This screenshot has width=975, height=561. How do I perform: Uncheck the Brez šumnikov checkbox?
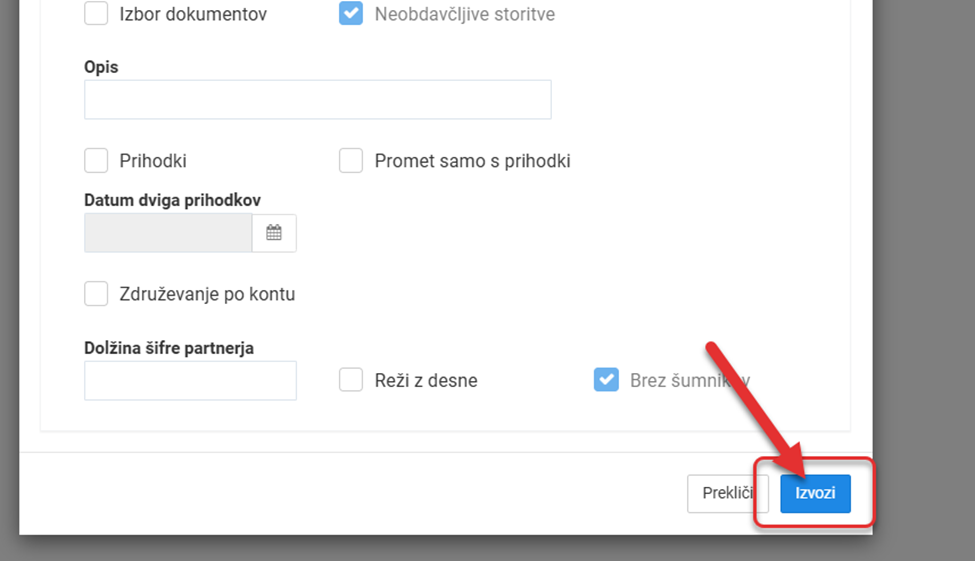click(606, 379)
